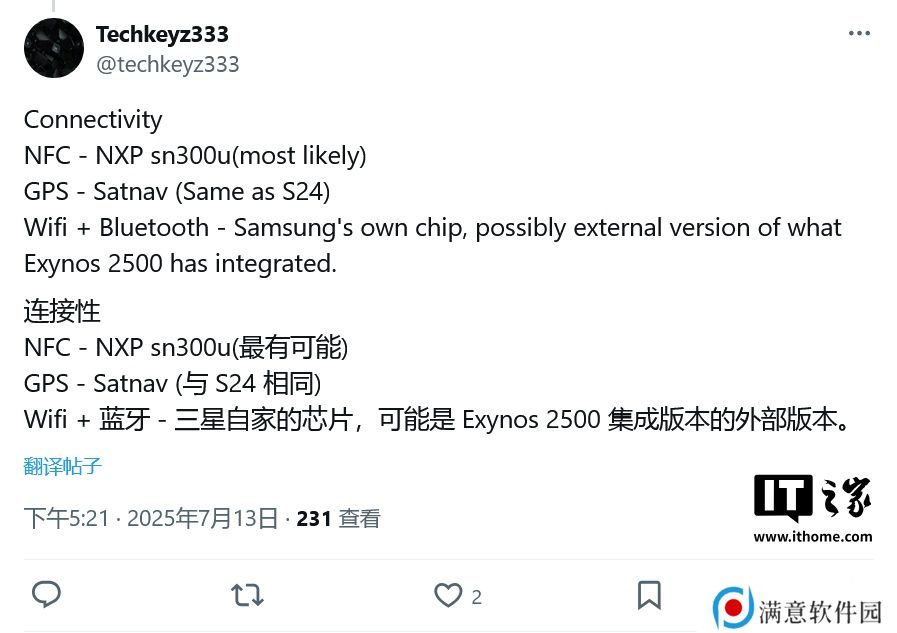Open the three-dot more options menu
The image size is (897, 633).
pyautogui.click(x=859, y=34)
